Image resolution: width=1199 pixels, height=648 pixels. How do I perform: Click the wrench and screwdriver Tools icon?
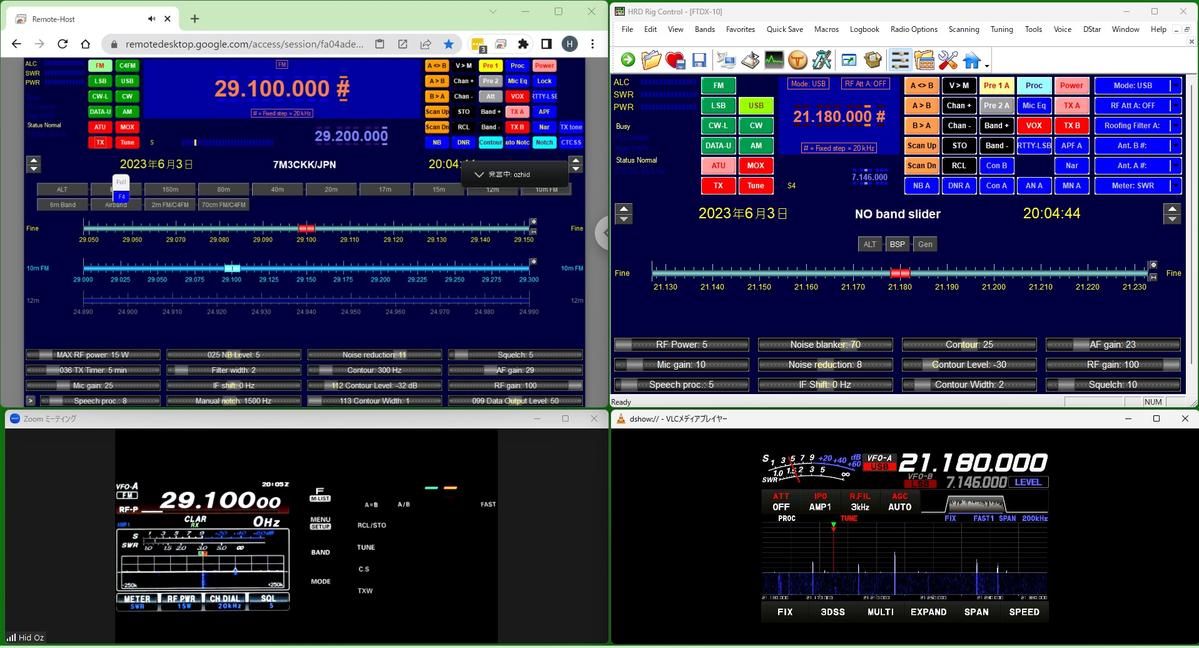947,60
